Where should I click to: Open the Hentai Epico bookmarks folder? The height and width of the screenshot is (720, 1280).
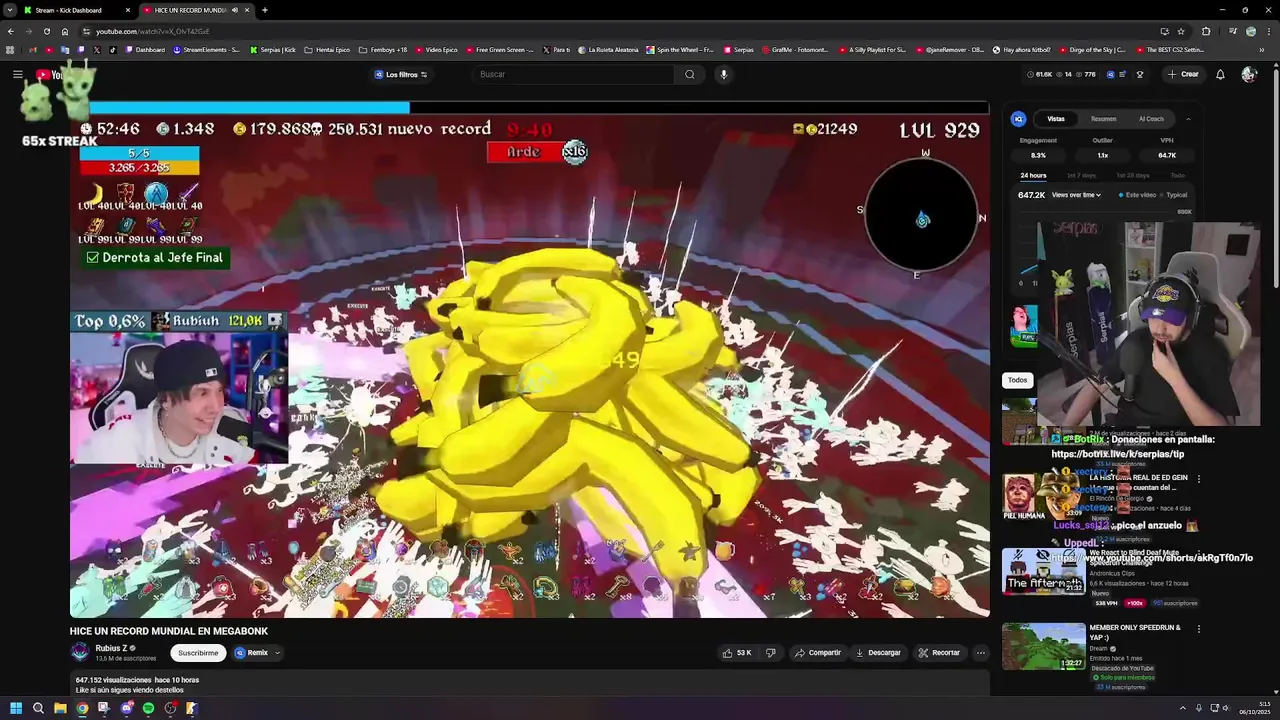[327, 49]
